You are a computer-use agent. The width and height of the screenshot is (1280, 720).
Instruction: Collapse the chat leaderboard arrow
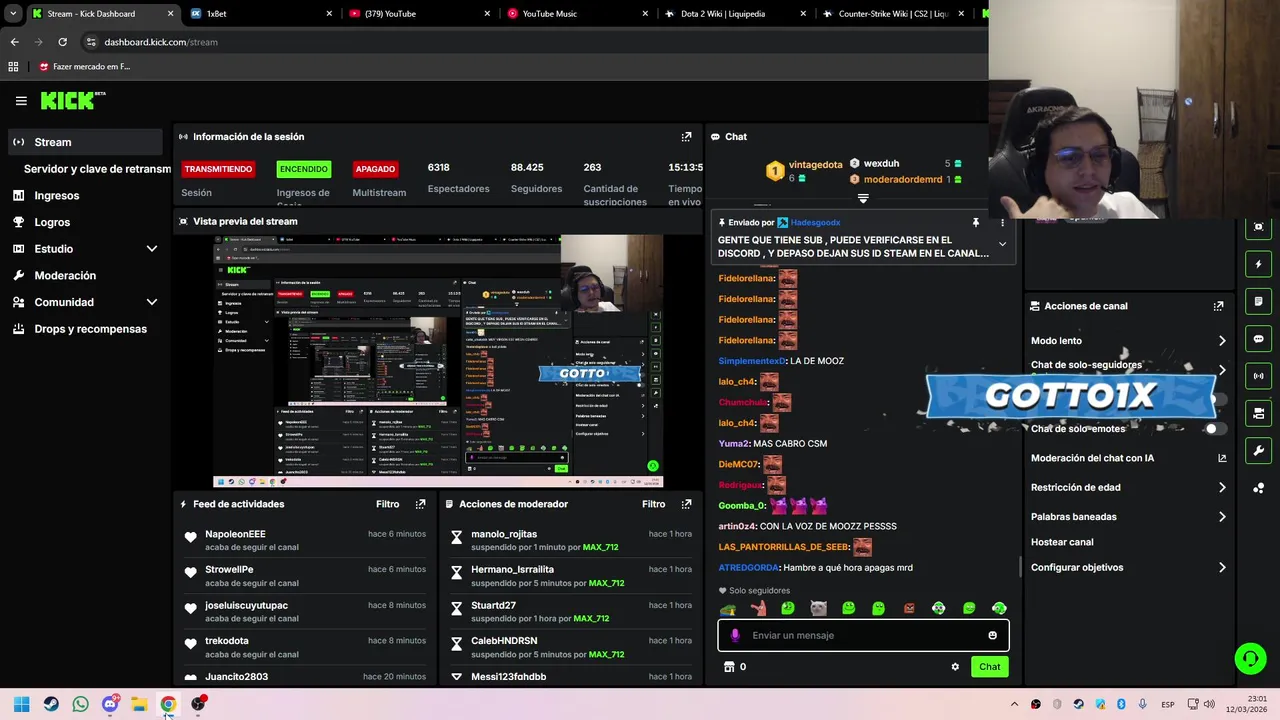863,198
